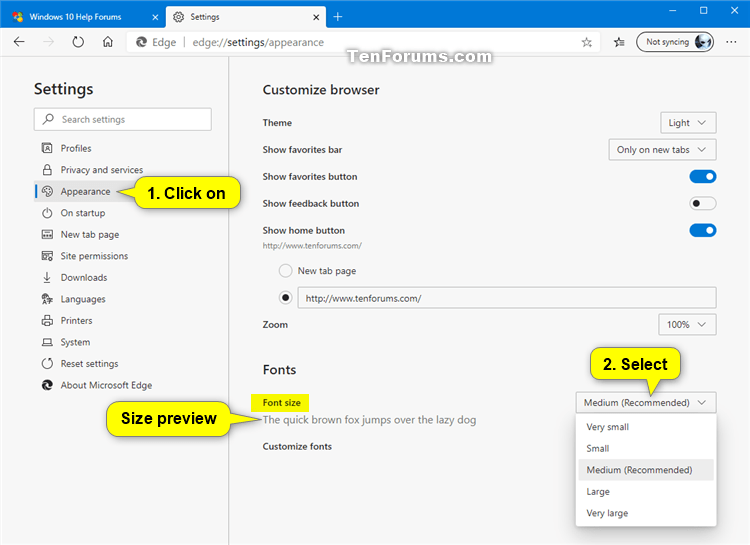Screen dimensions: 750x545
Task: Select the custom URL radio button
Action: (286, 298)
